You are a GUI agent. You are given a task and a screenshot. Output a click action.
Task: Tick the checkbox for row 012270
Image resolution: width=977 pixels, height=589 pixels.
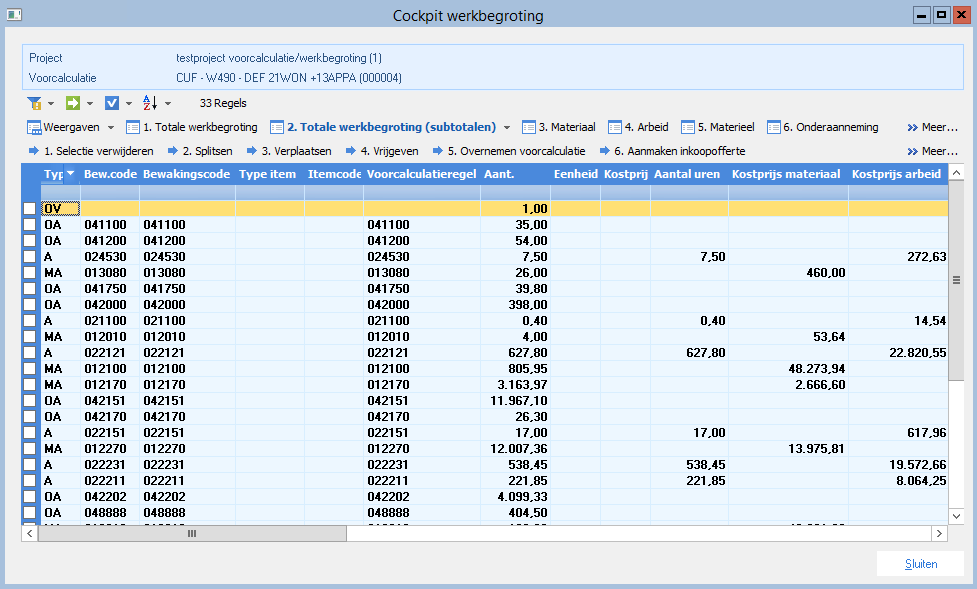29,449
